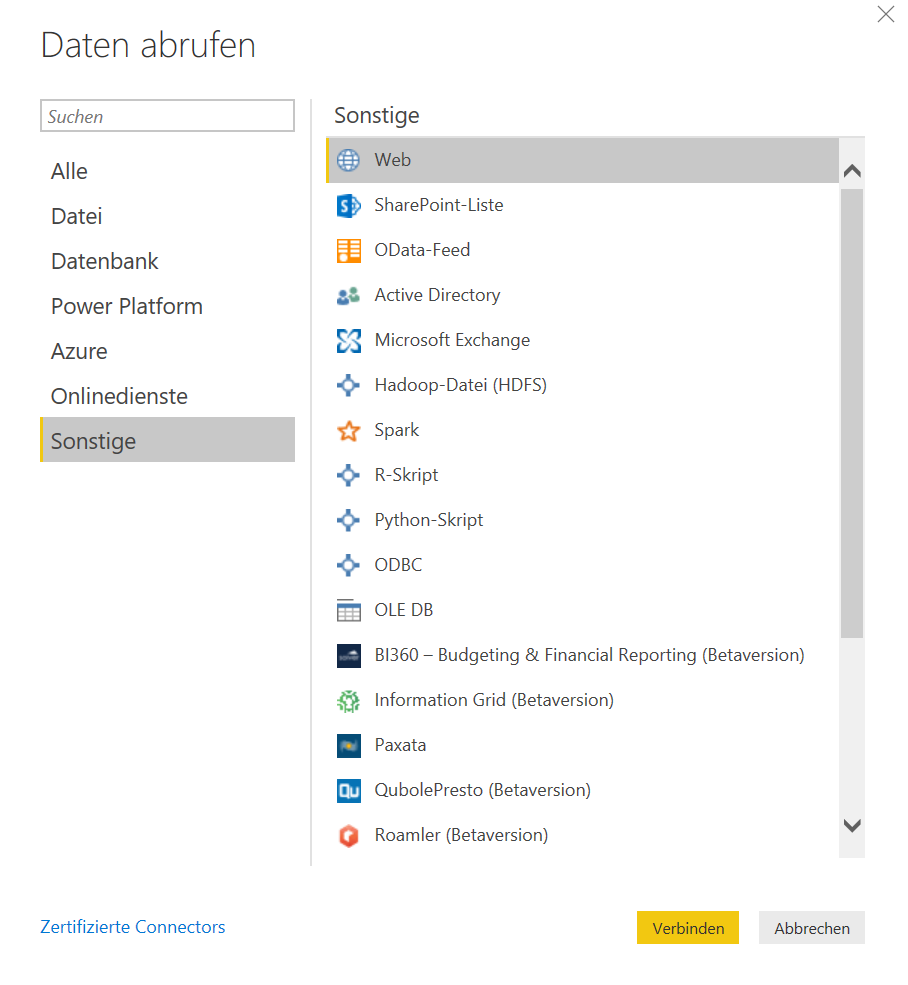The image size is (908, 985).
Task: Click the BI360 connector icon
Action: pos(348,656)
